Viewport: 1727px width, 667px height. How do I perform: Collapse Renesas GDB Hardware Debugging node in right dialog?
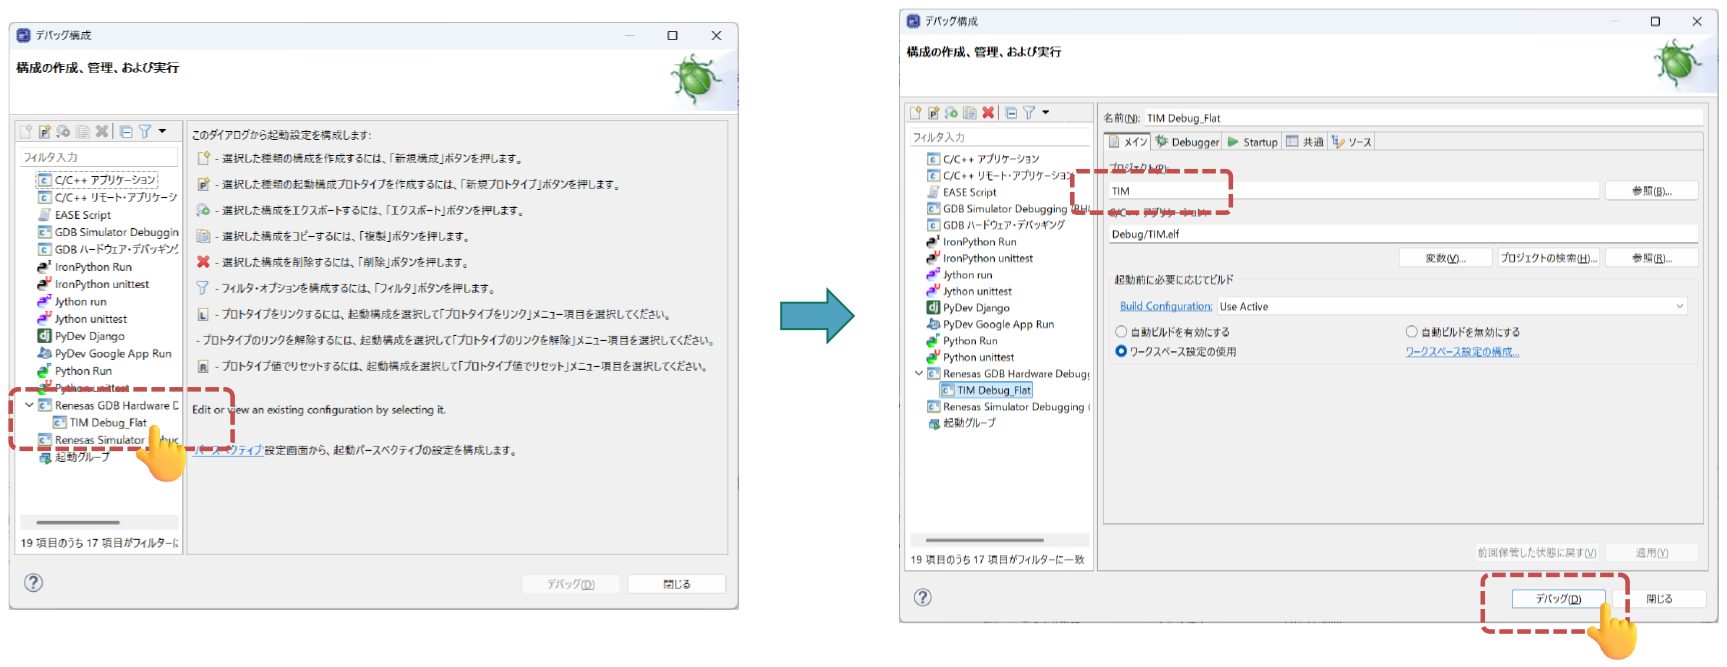pos(919,374)
